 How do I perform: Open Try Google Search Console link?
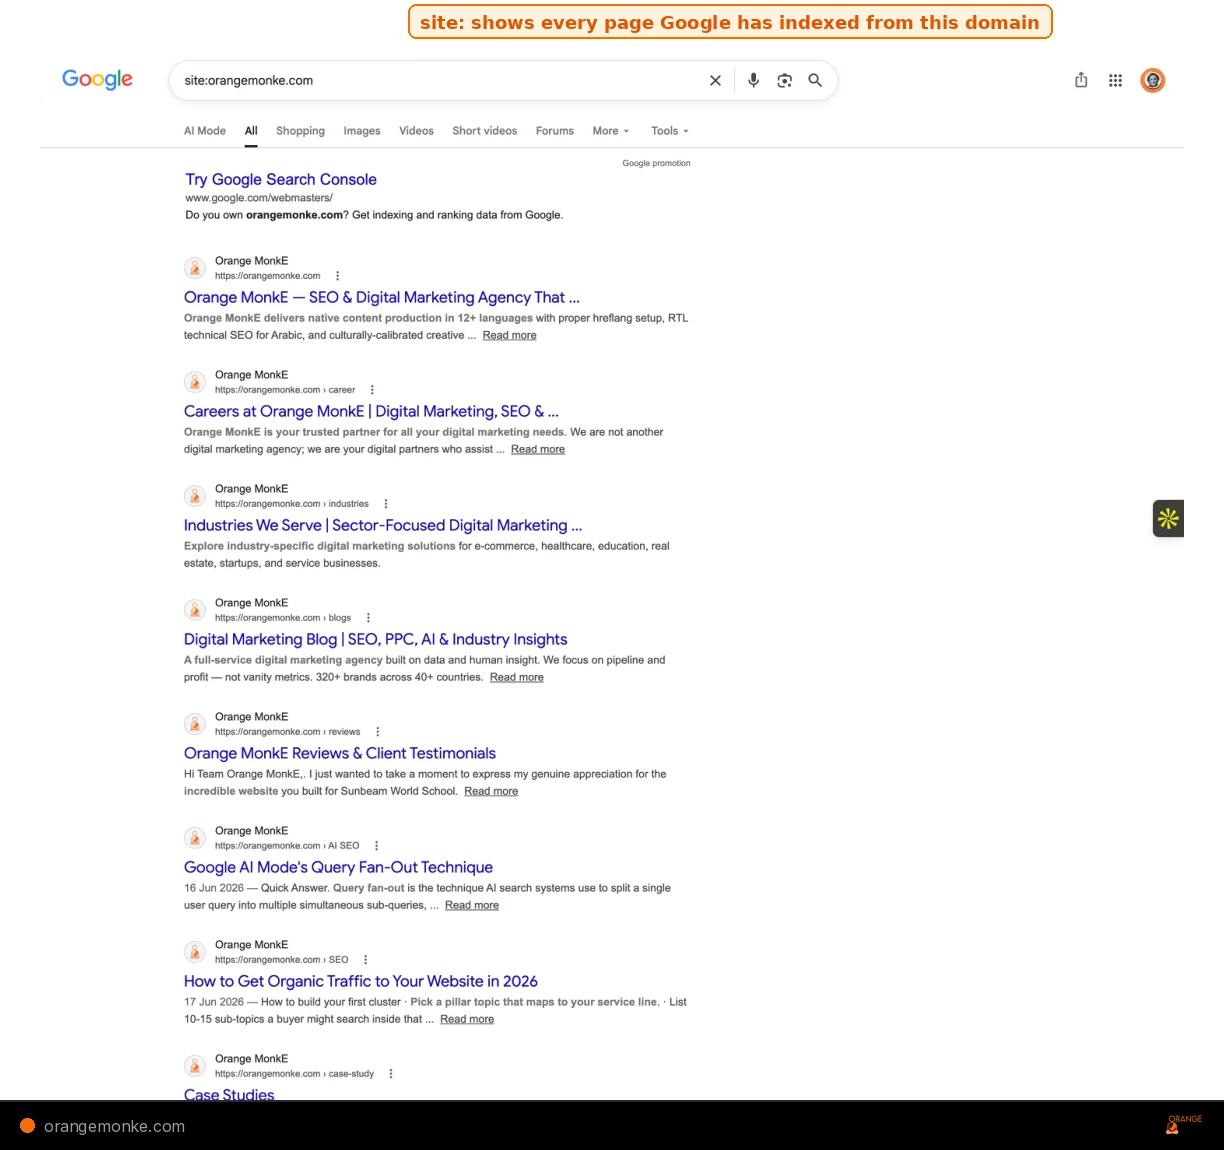pyautogui.click(x=281, y=180)
